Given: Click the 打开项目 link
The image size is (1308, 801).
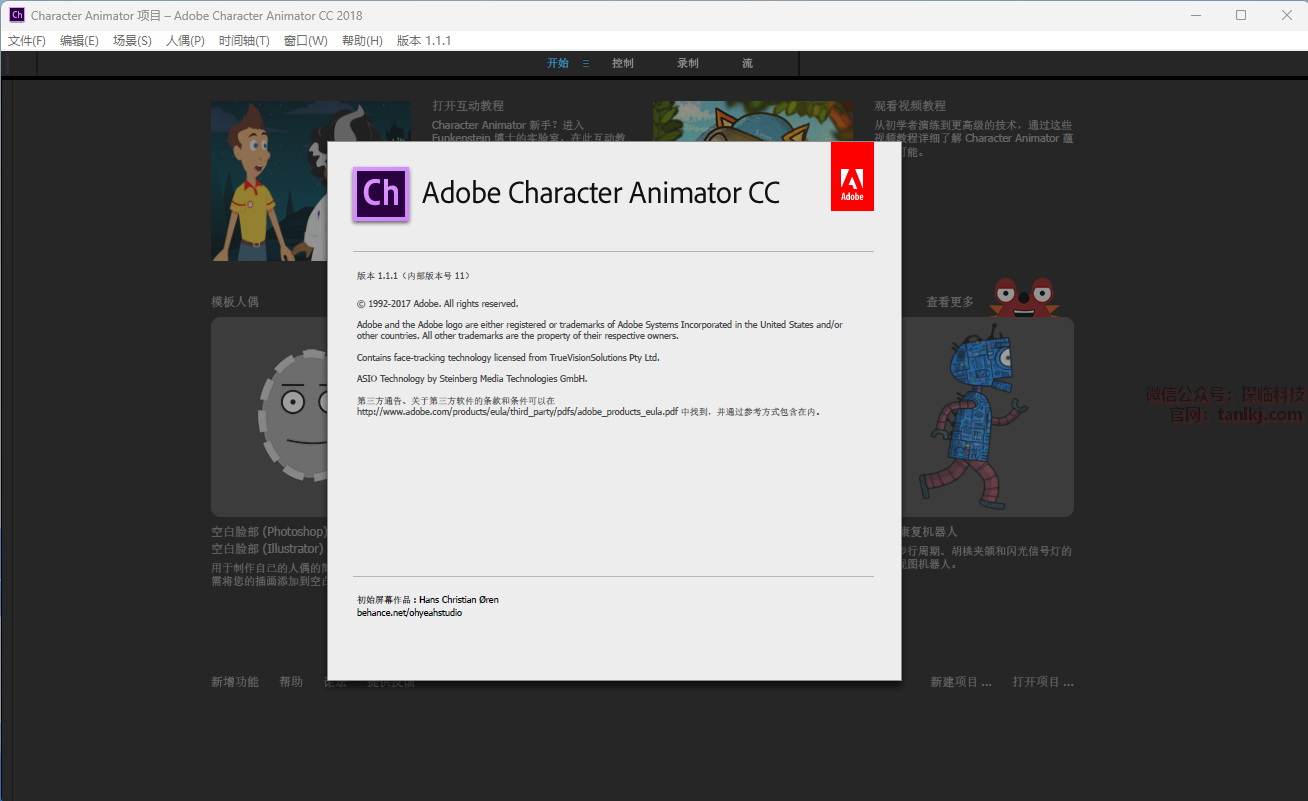Looking at the screenshot, I should (1042, 682).
